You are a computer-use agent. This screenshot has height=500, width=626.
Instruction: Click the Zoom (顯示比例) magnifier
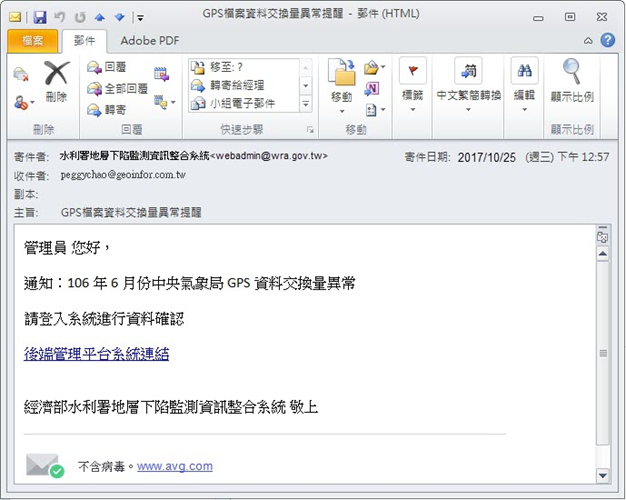click(572, 81)
